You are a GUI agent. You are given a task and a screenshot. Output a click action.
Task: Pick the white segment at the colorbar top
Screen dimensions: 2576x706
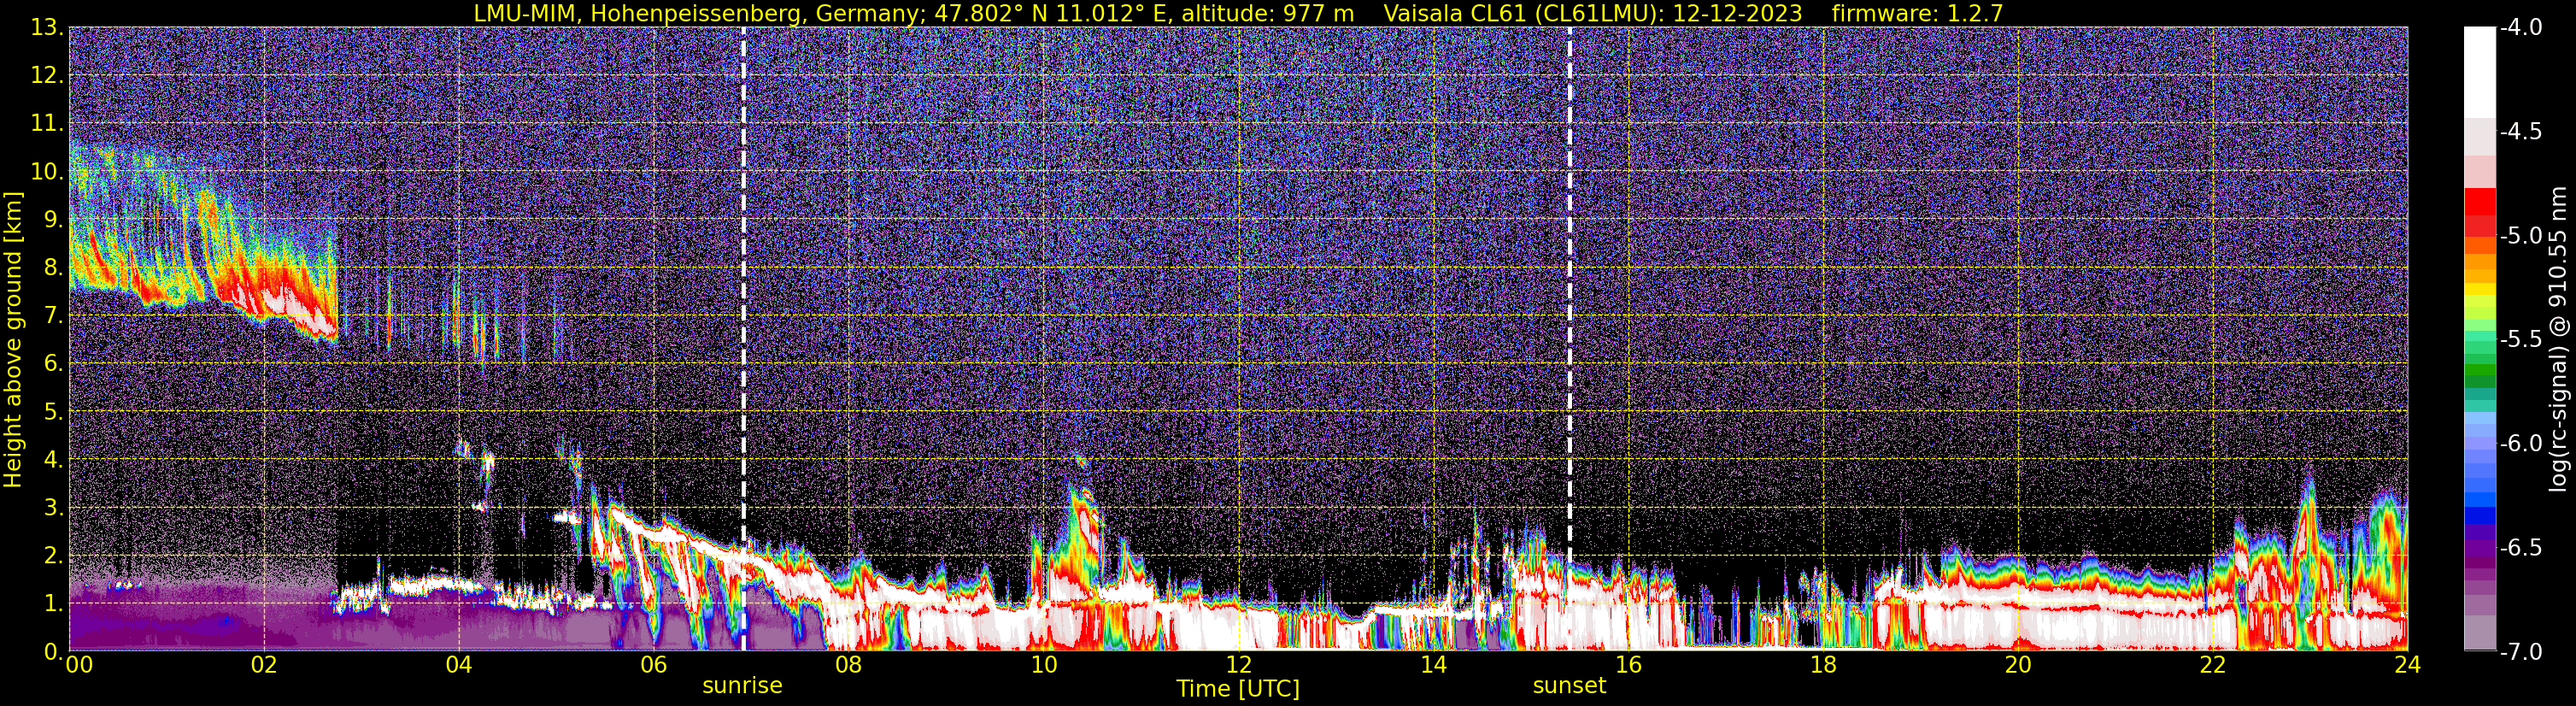pos(2479,72)
